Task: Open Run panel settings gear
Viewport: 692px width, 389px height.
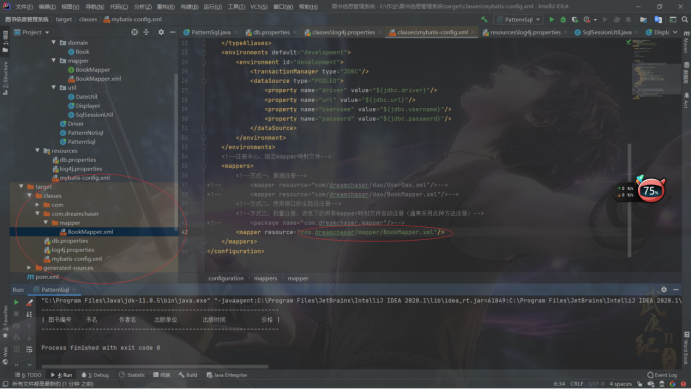Action: tap(664, 290)
